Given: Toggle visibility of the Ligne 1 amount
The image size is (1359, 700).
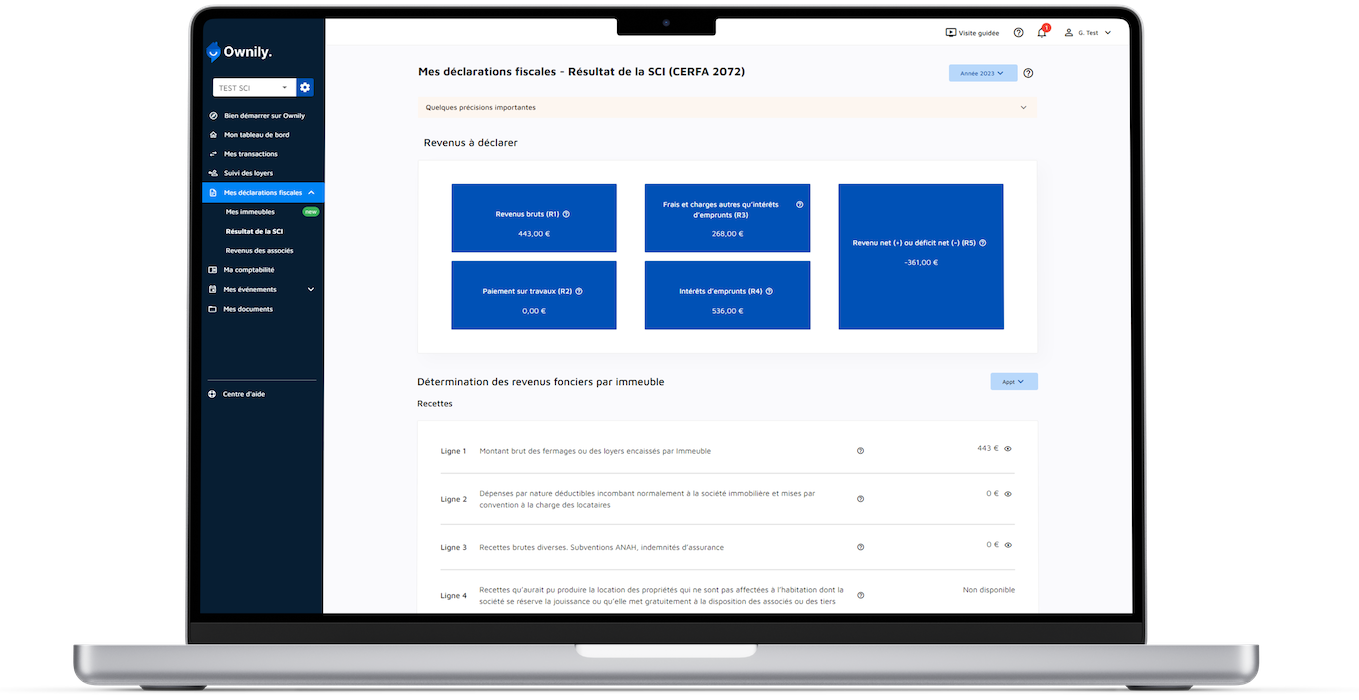Looking at the screenshot, I should [1007, 448].
